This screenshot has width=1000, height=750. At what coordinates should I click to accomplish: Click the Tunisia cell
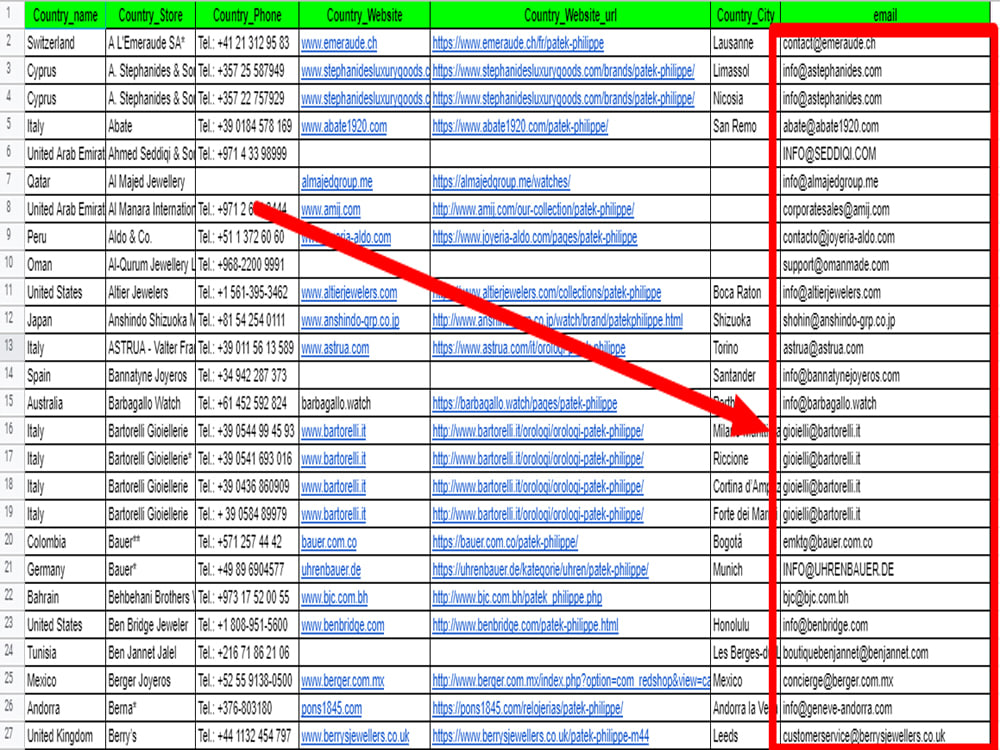pyautogui.click(x=65, y=653)
